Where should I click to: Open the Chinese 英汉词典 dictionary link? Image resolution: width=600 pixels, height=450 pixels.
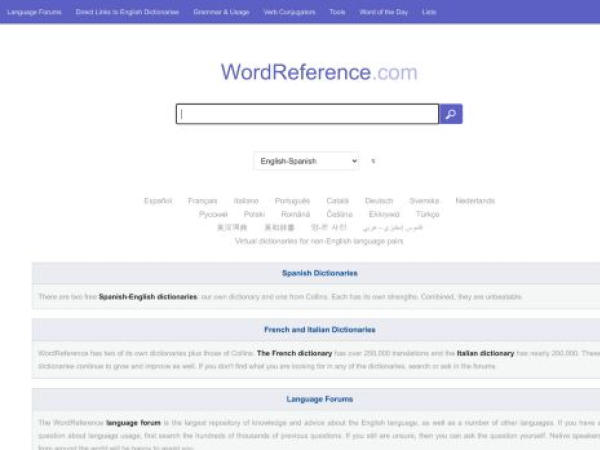pos(232,228)
